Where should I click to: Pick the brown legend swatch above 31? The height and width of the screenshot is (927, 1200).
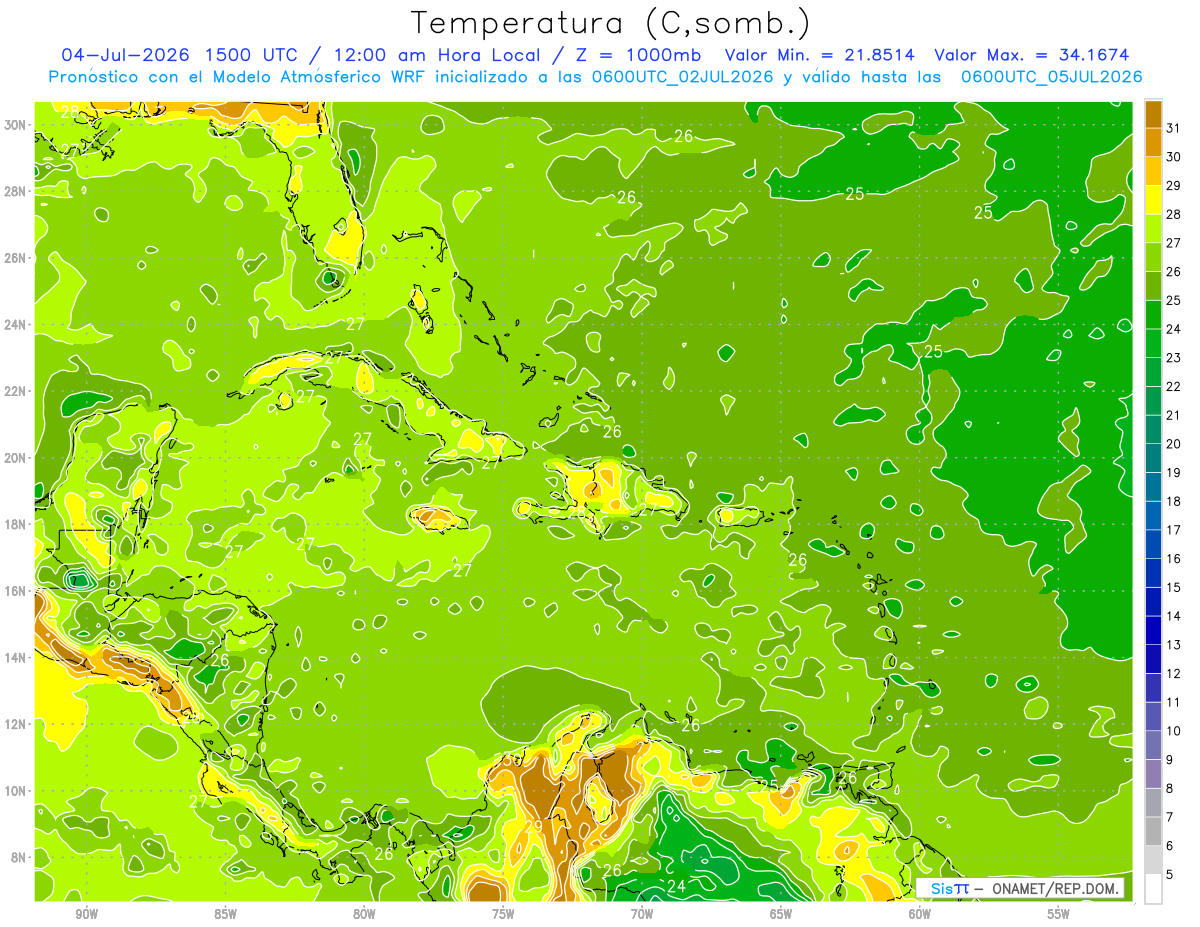pos(1153,114)
